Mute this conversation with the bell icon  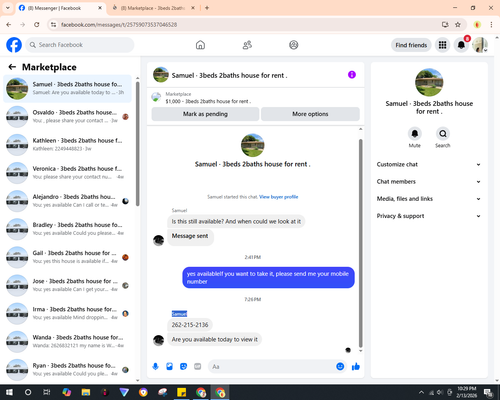click(415, 134)
